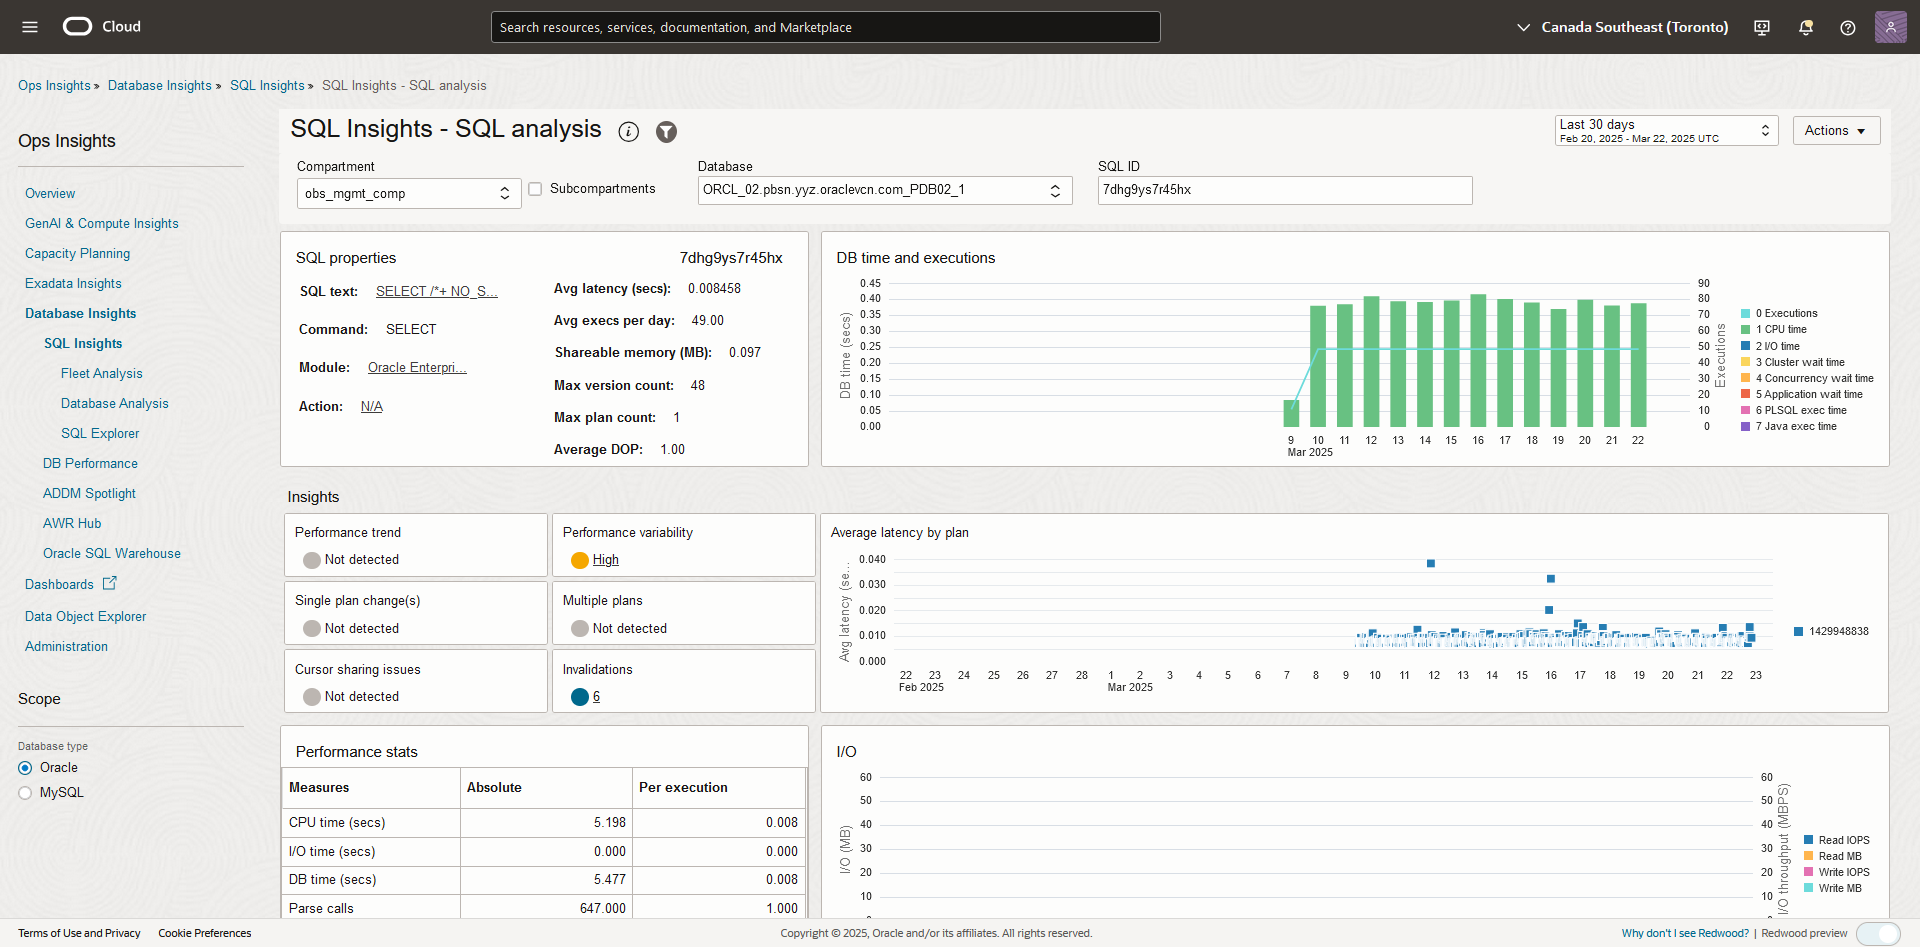Enable the Subcompartments checkbox
1920x947 pixels.
(536, 188)
